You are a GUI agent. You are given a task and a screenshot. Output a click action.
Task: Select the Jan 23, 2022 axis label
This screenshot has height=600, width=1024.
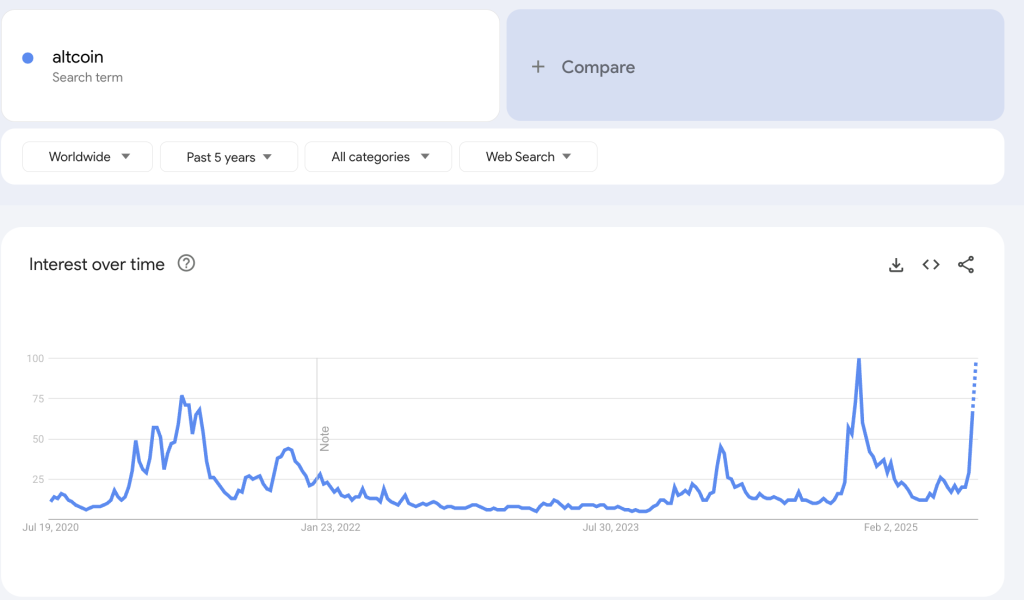tap(330, 528)
